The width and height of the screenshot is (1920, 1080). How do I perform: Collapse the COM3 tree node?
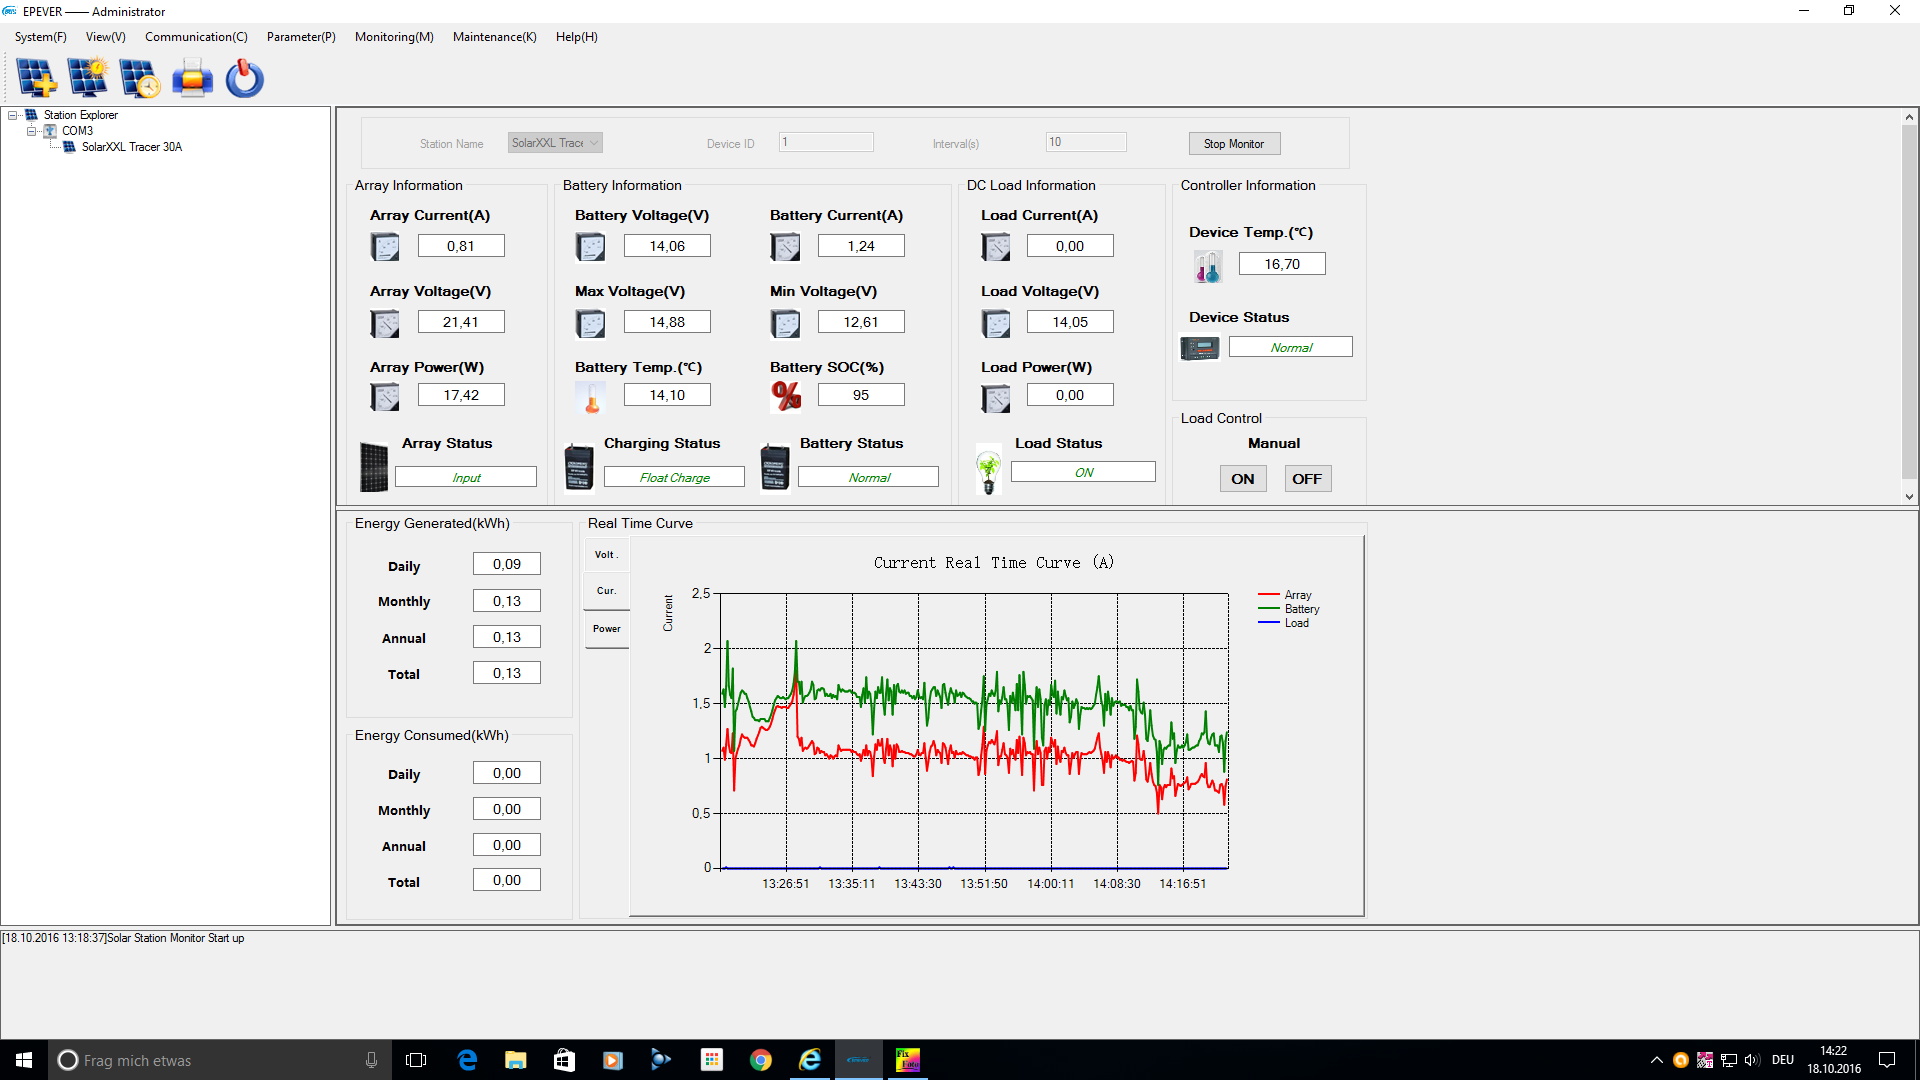[31, 131]
